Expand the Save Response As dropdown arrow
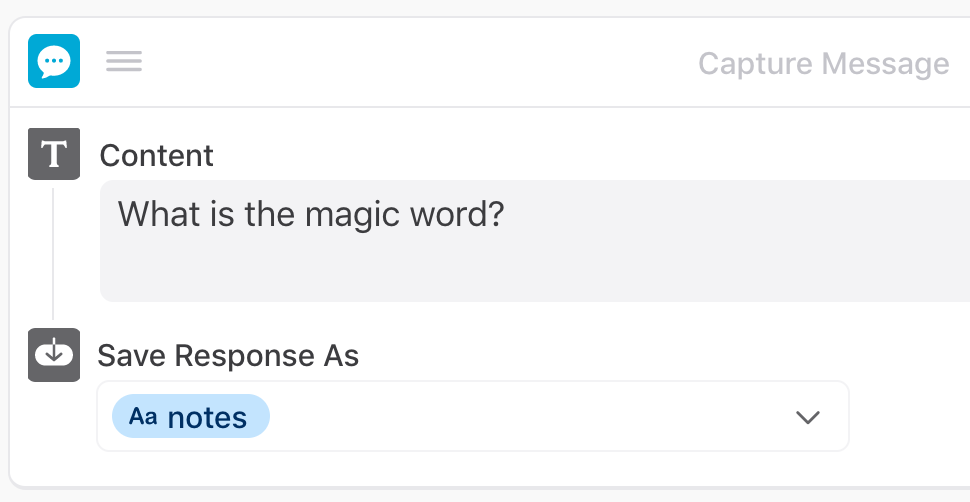Viewport: 970px width, 502px height. click(807, 417)
